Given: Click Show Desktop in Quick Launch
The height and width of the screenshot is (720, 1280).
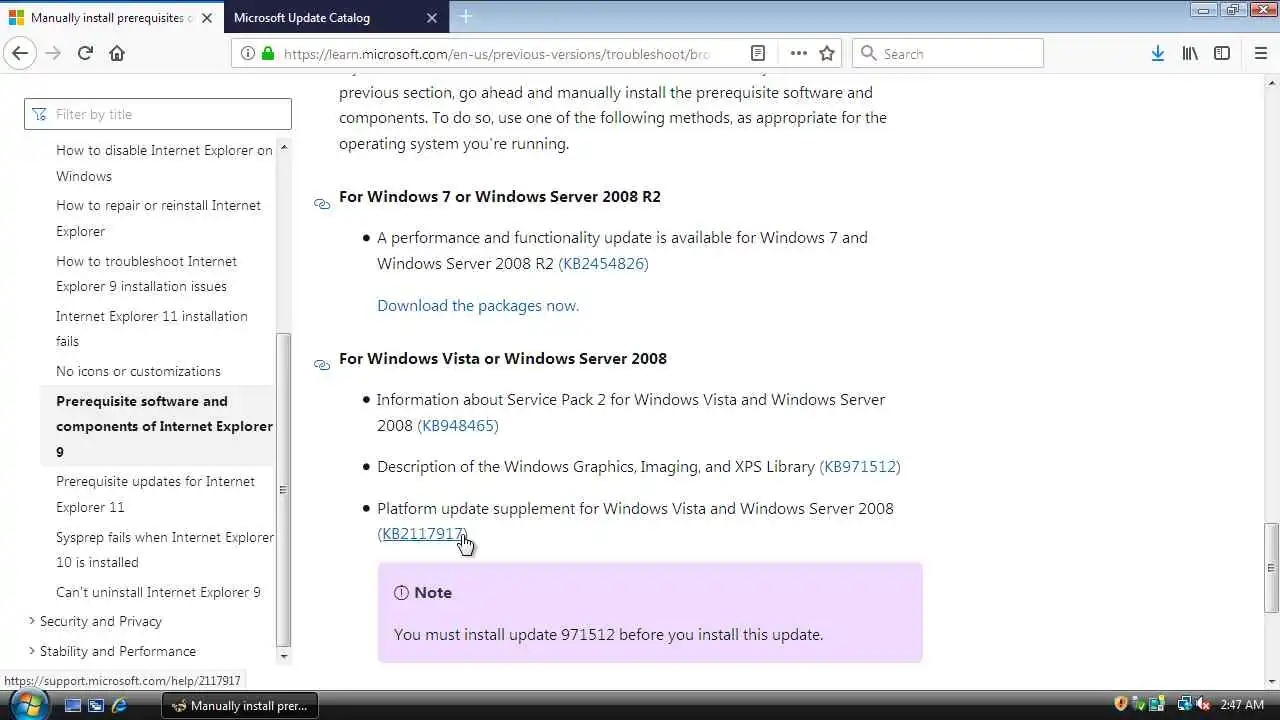Looking at the screenshot, I should pos(73,705).
